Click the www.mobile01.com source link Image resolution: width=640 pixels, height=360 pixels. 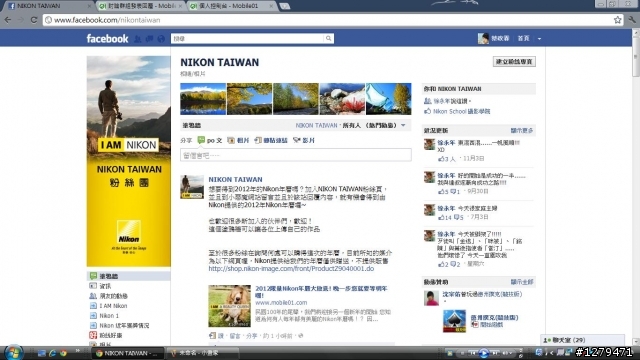(281, 302)
